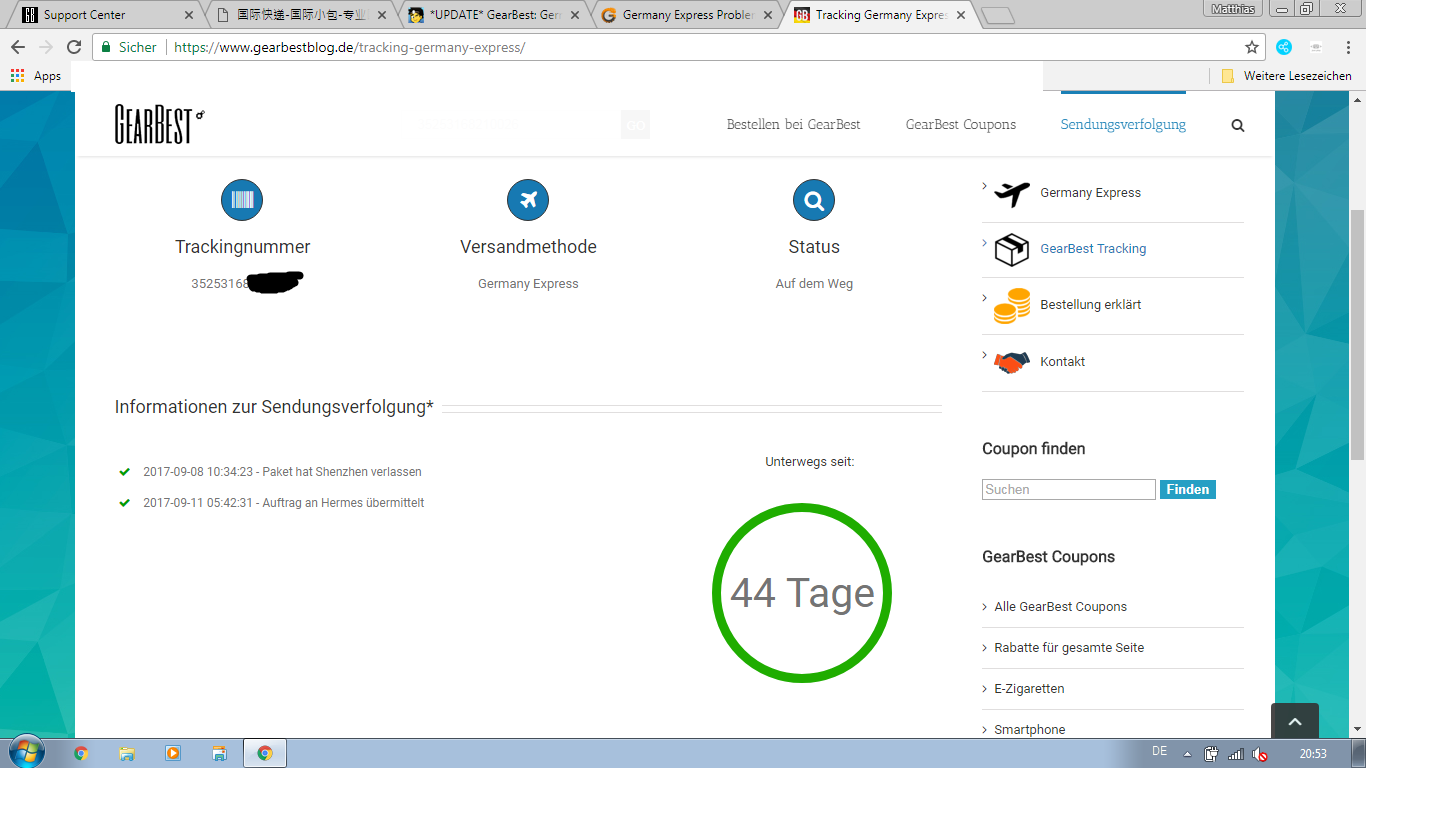
Task: Click the active Chrome taskbar button
Action: point(265,753)
